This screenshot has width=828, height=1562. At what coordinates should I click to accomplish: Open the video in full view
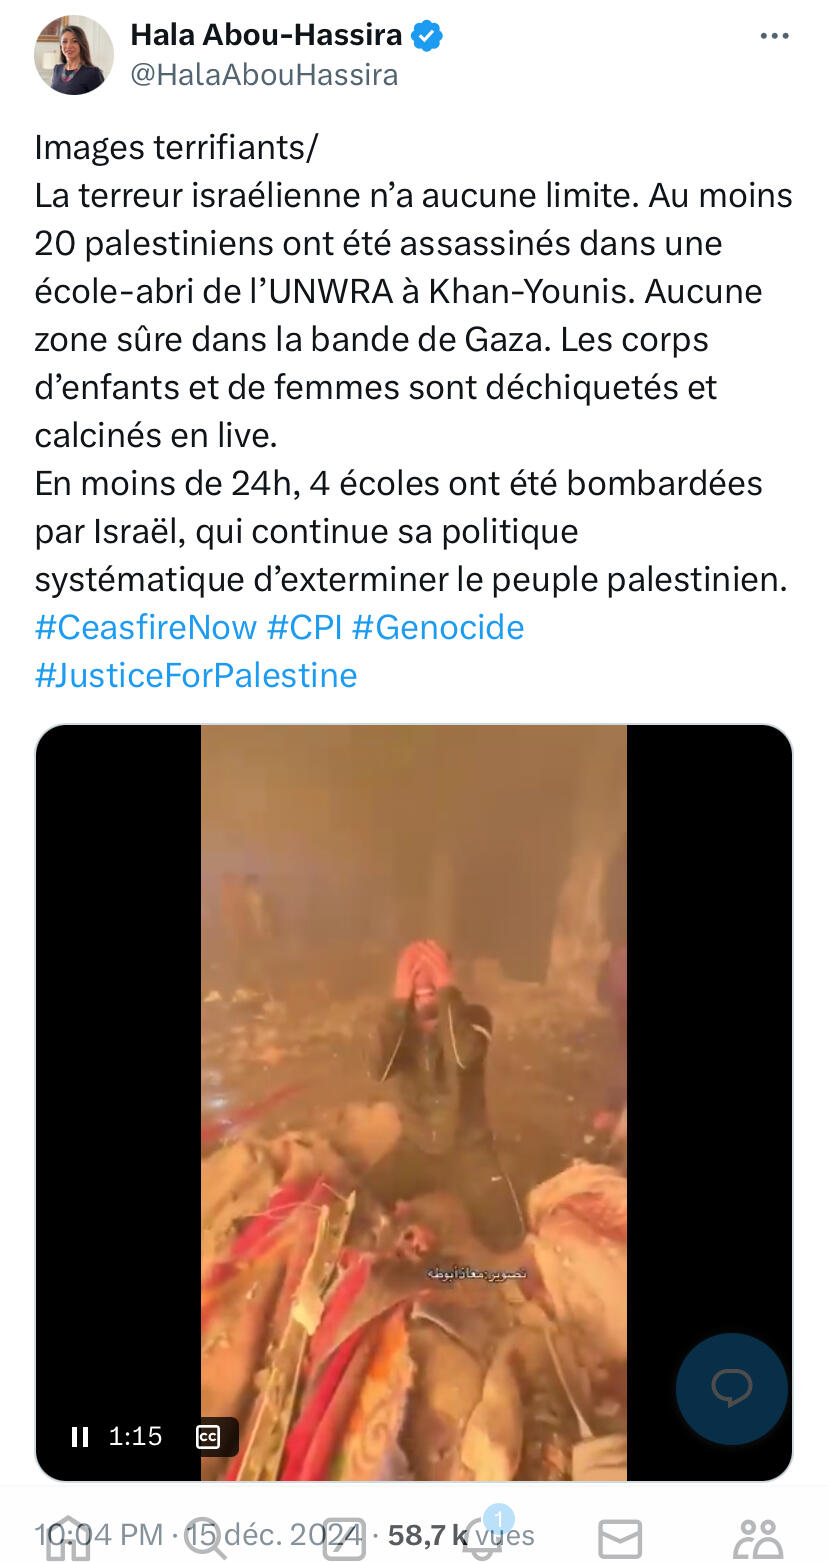click(414, 1102)
